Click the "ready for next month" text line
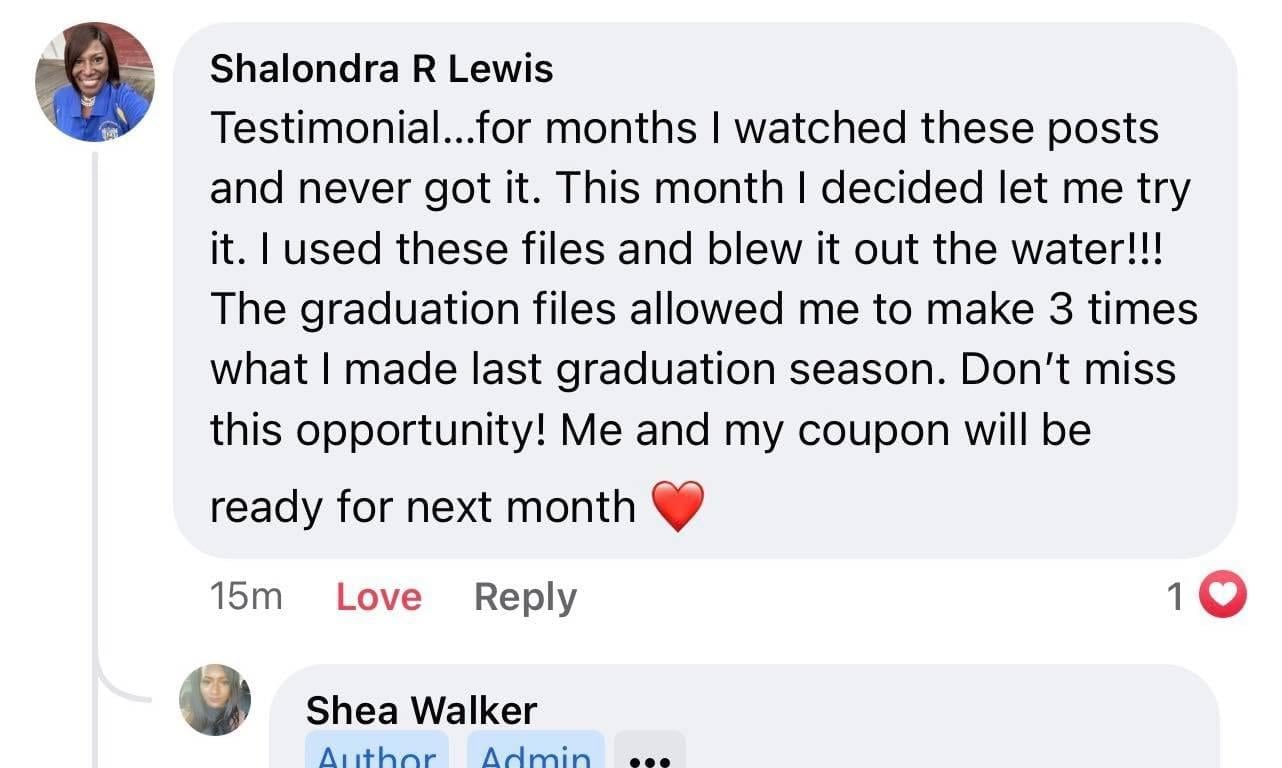Screen dimensions: 1282x768 coord(422,507)
